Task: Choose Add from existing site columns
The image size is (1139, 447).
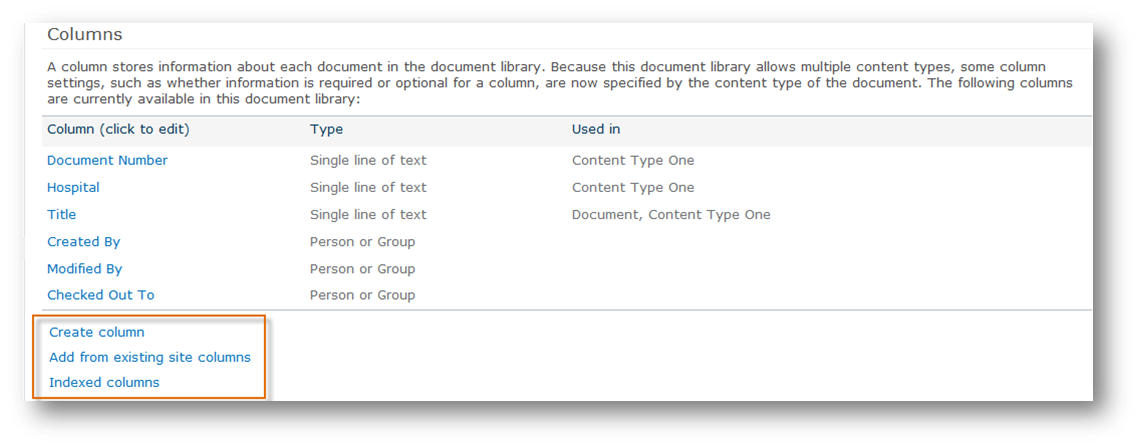Action: pos(150,357)
